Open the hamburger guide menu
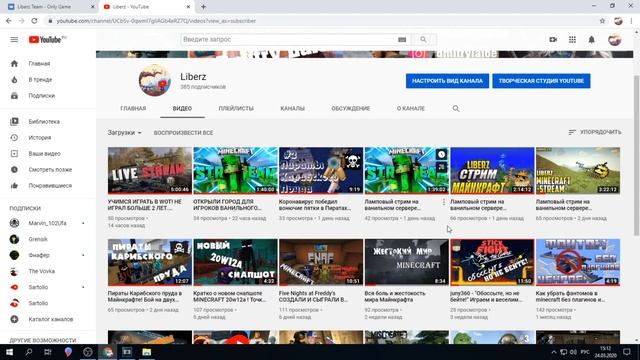 click(14, 40)
